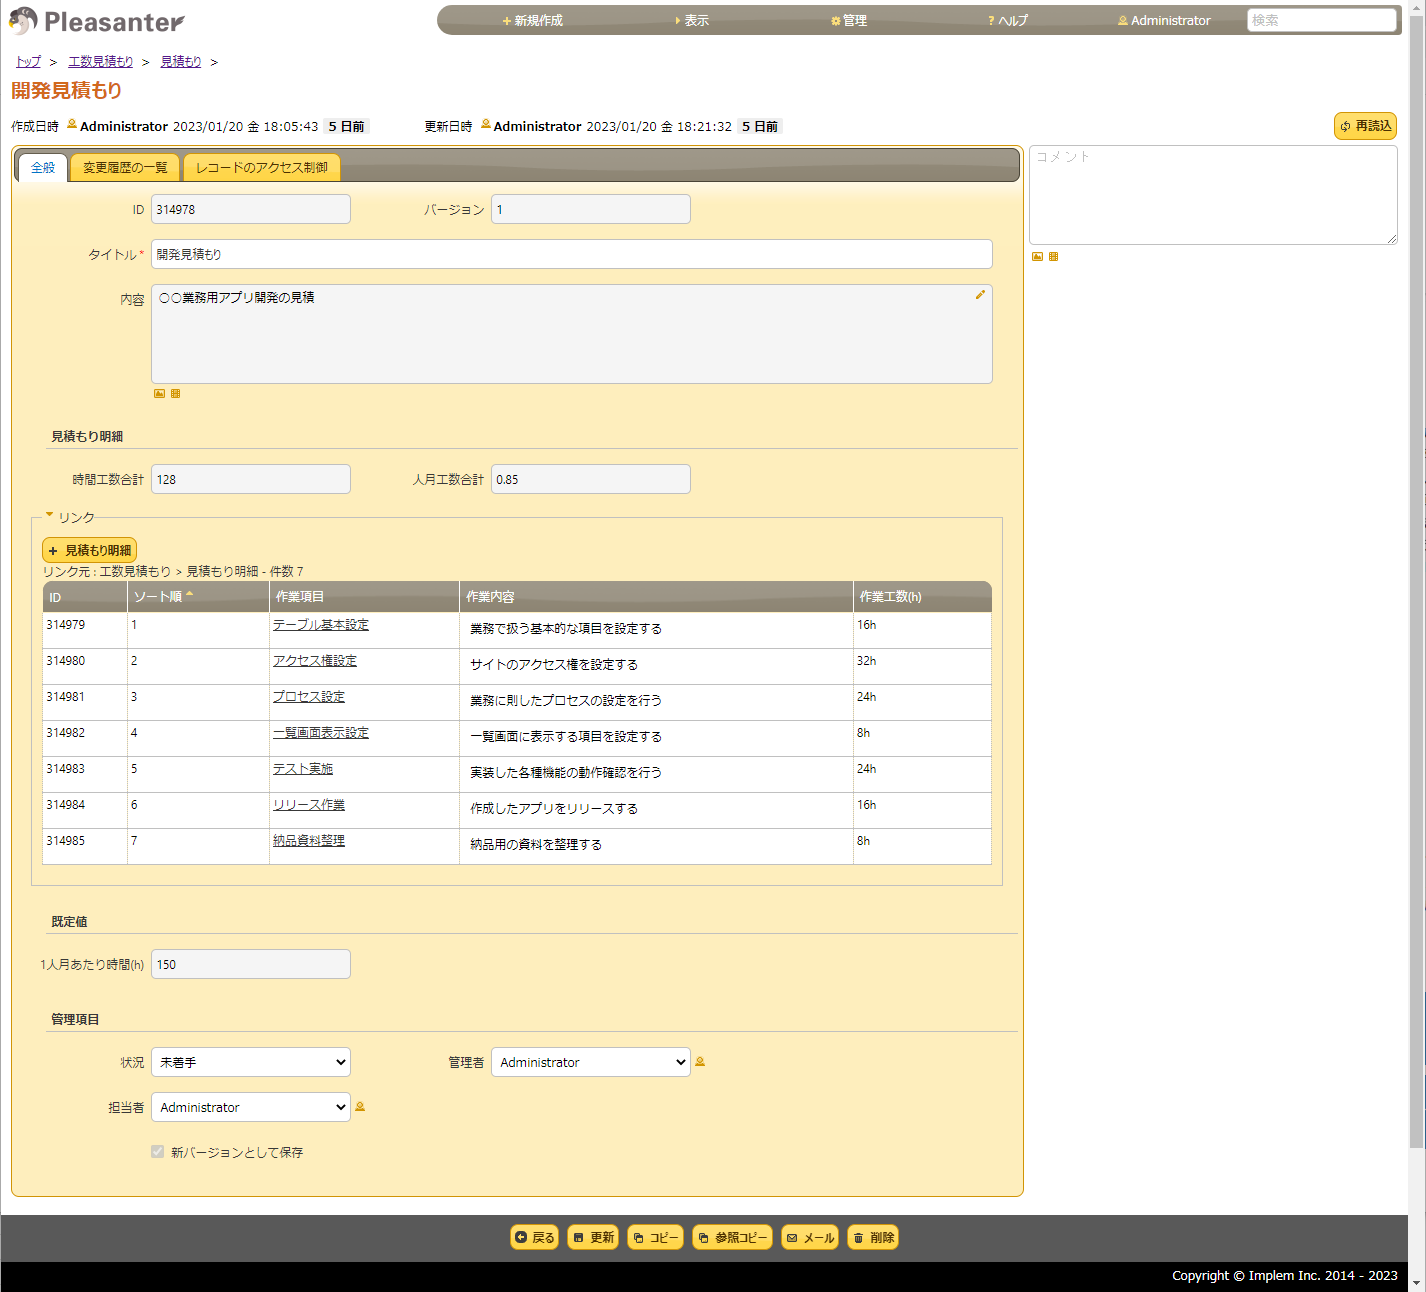Toggle 新バージョンとして保存 checkbox
1426x1292 pixels.
point(157,1152)
